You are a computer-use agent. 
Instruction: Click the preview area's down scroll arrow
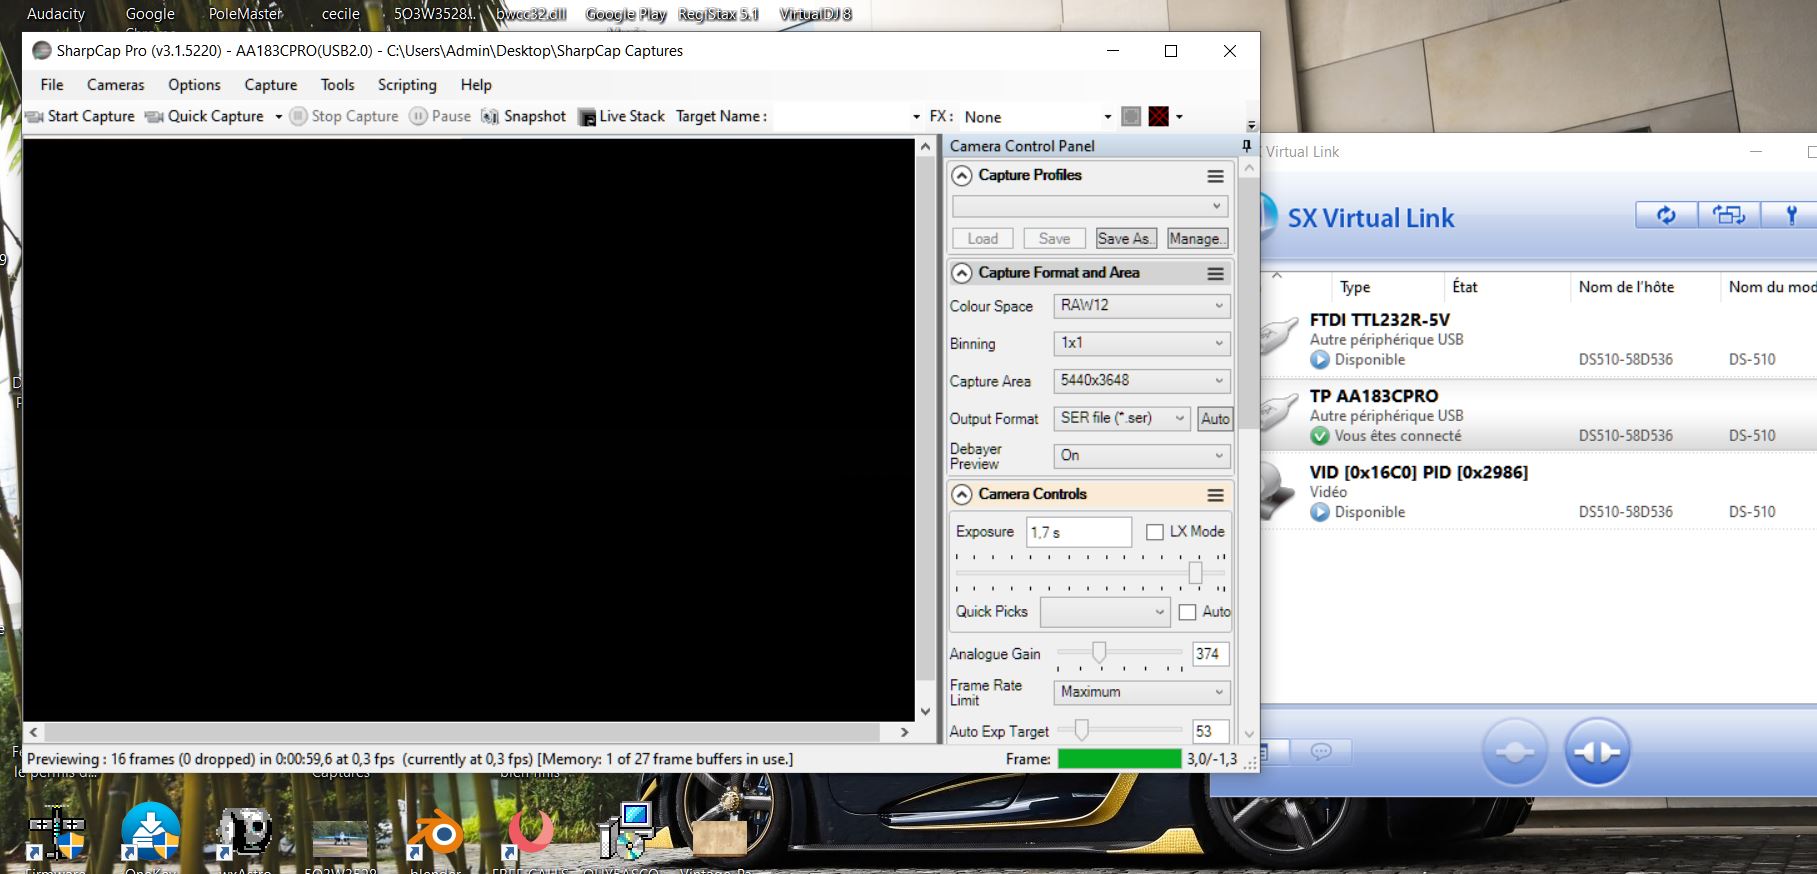click(925, 712)
